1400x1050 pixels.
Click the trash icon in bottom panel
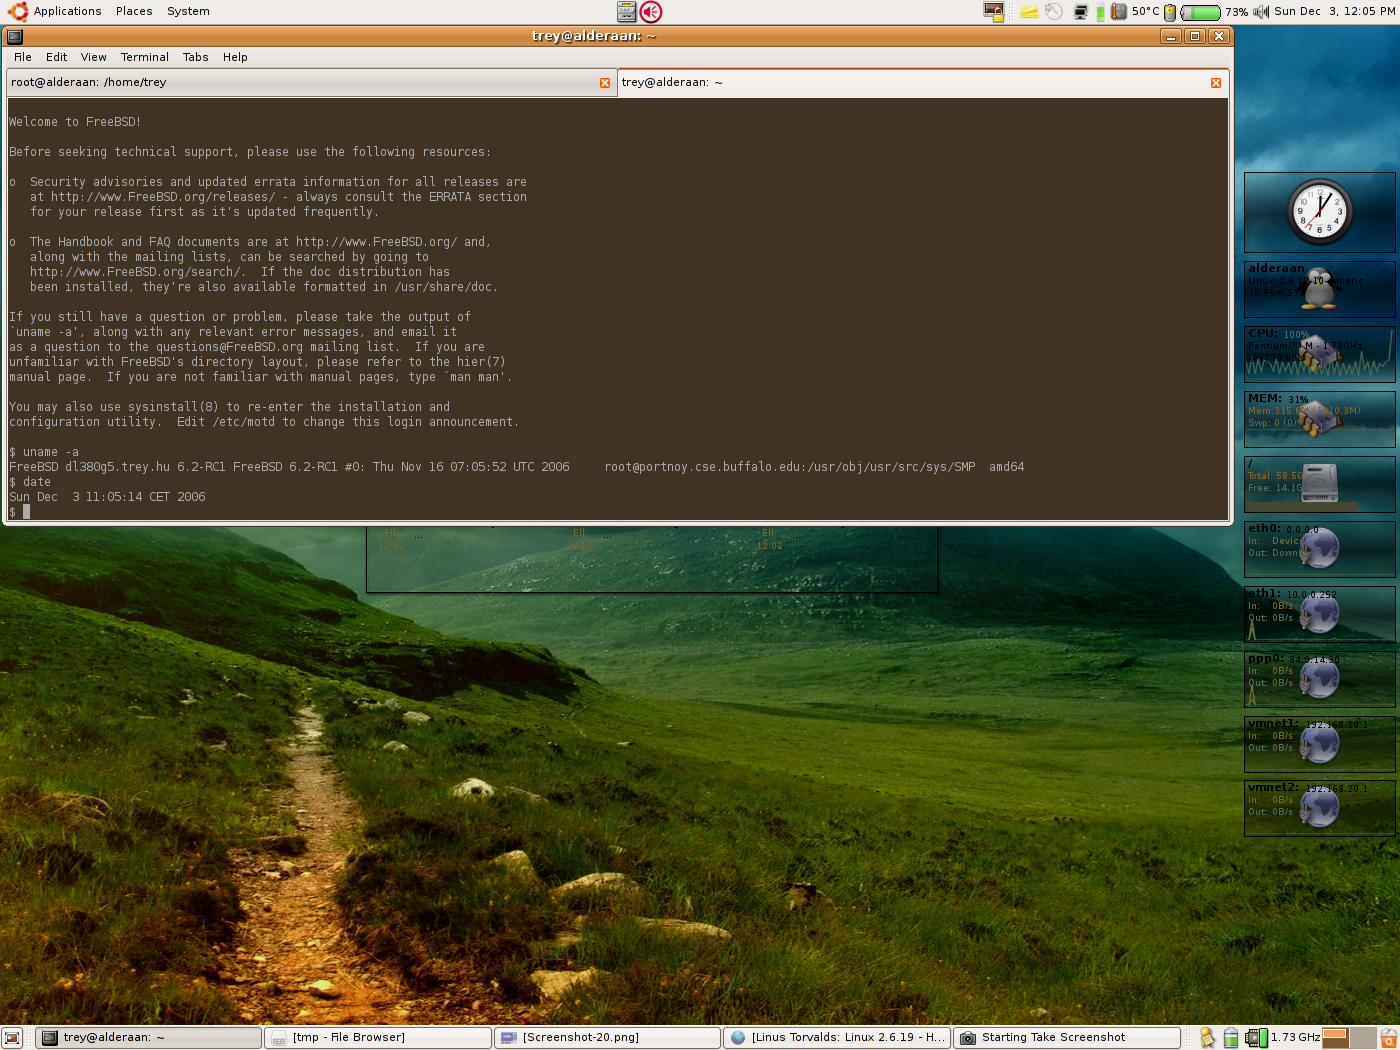coord(1388,1038)
